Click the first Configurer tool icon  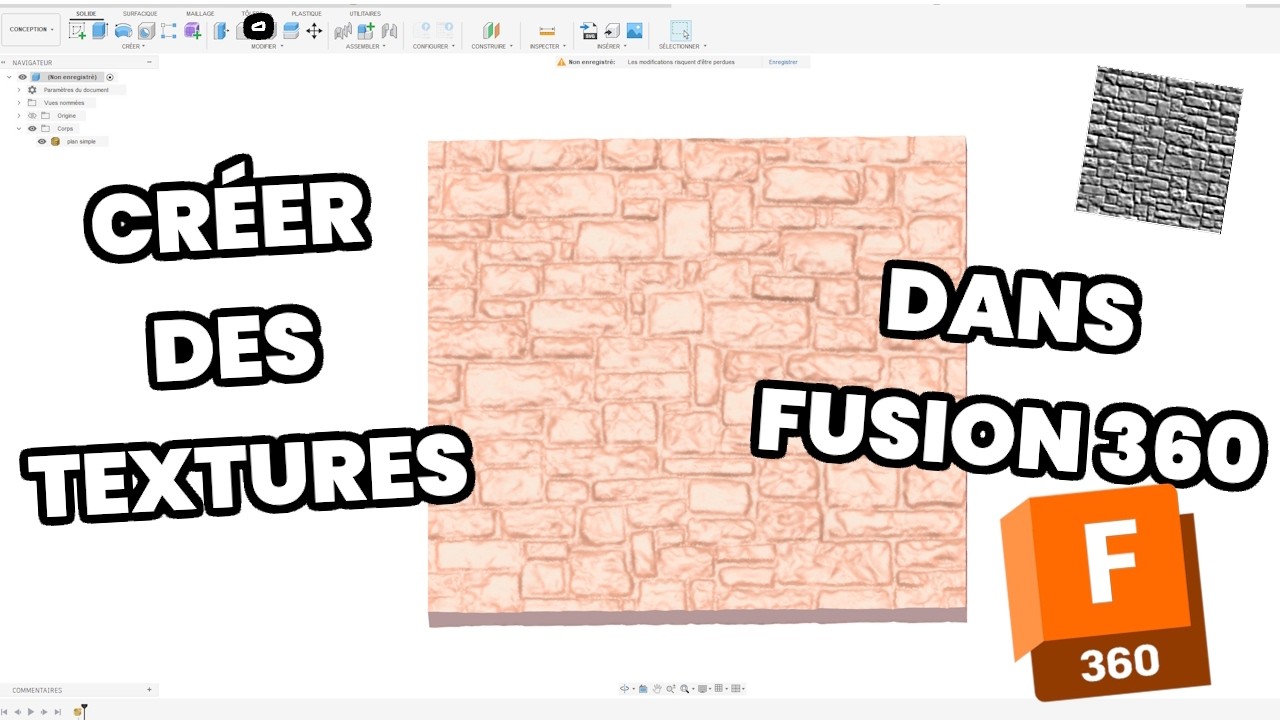point(422,30)
